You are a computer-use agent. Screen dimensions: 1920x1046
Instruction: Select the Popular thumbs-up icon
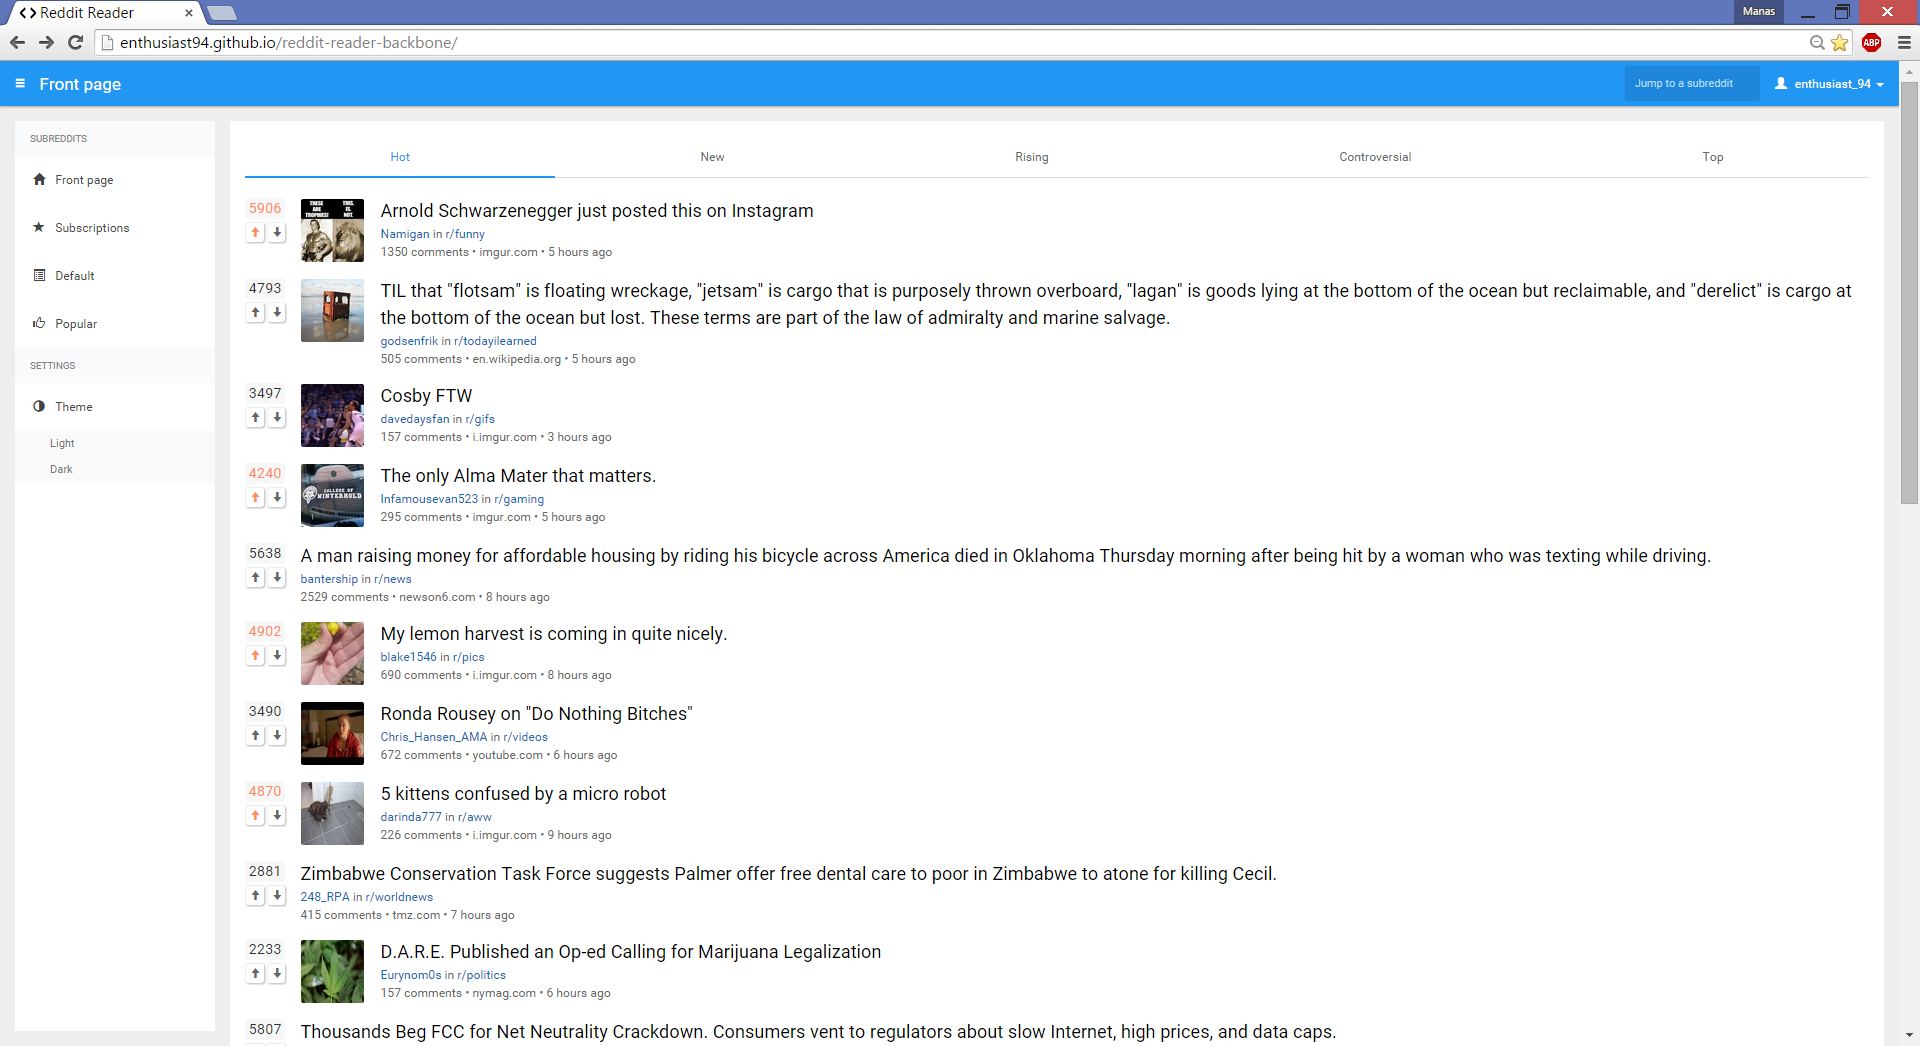coord(38,323)
